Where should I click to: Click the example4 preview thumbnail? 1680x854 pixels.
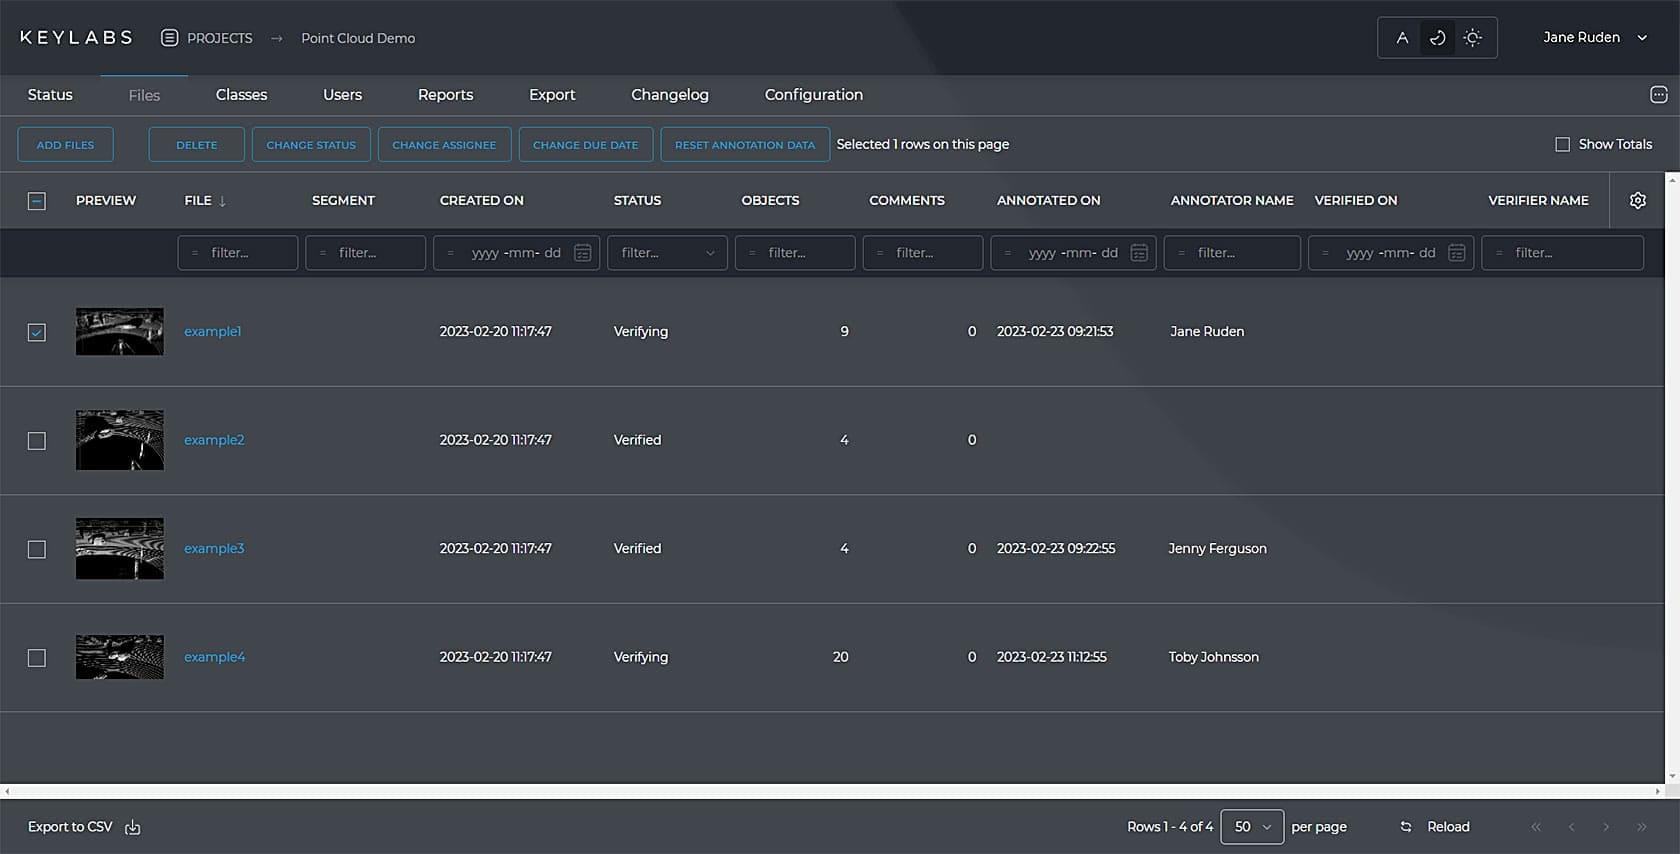click(x=119, y=657)
